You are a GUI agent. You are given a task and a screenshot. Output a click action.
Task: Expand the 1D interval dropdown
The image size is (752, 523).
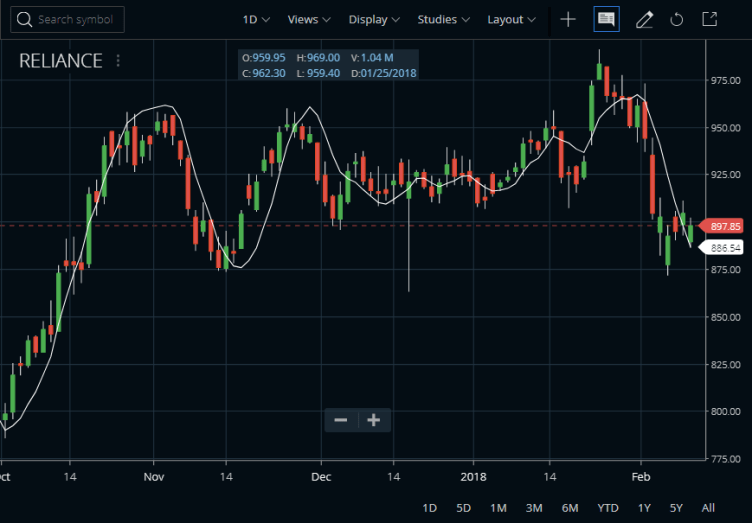tap(256, 20)
